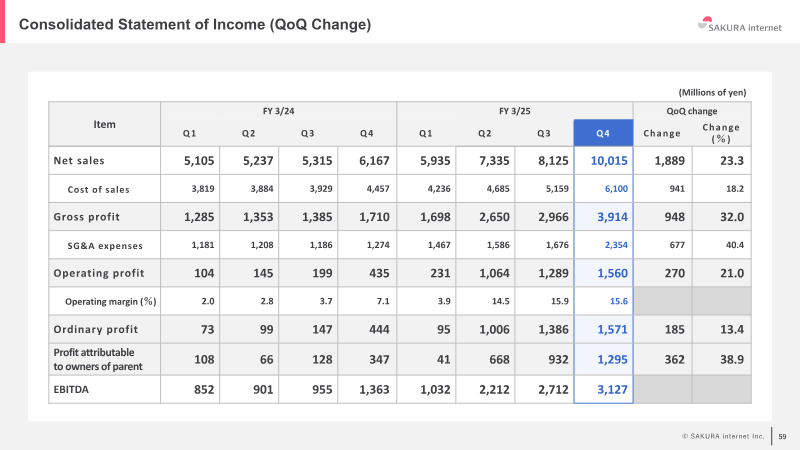This screenshot has width=800, height=450.
Task: Select the Millions of yen note
Action: pos(712,92)
